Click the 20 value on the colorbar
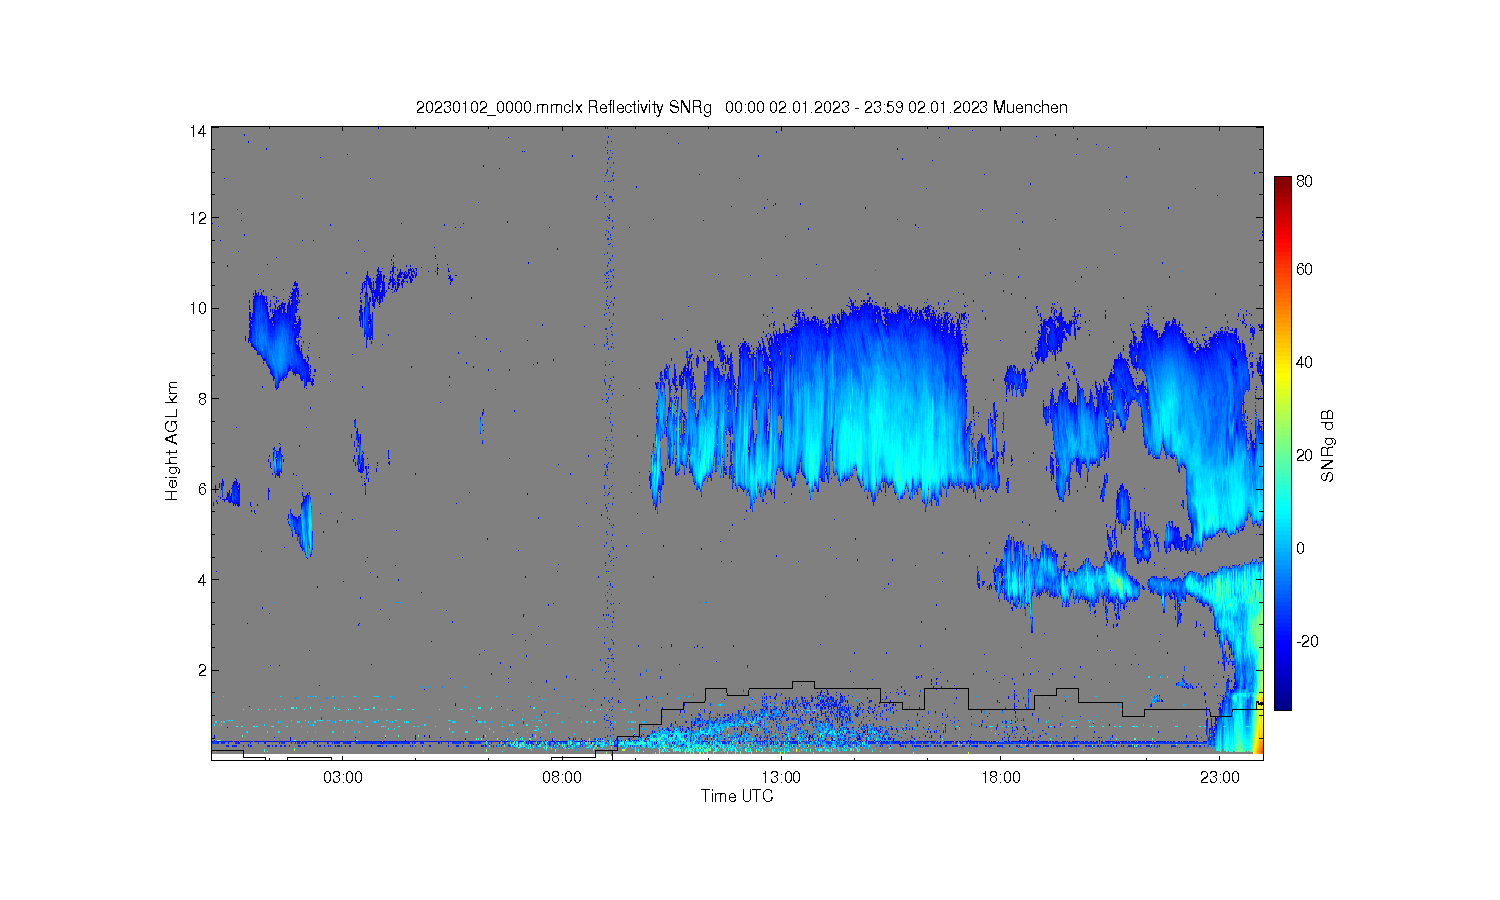1500x900 pixels. click(x=1305, y=455)
